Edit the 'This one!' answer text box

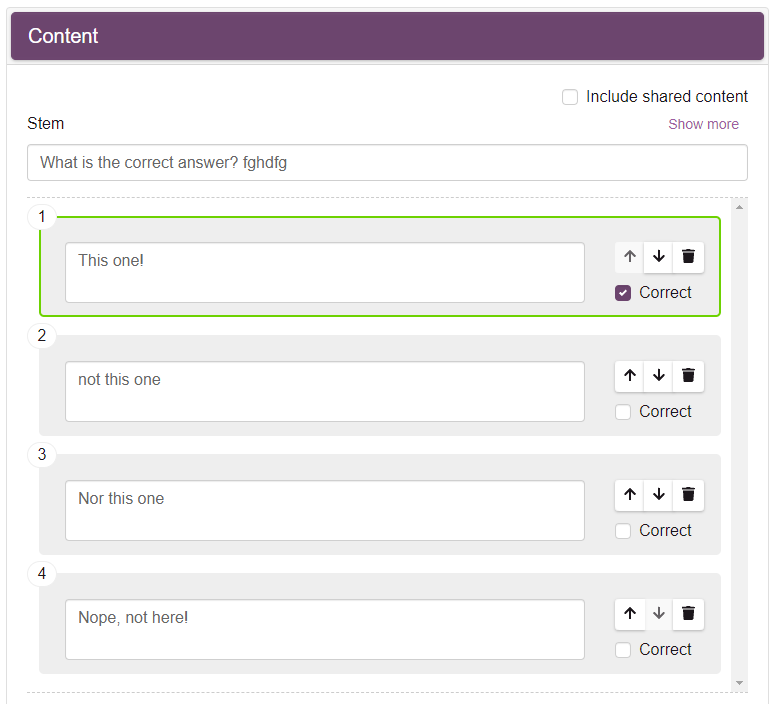click(325, 273)
